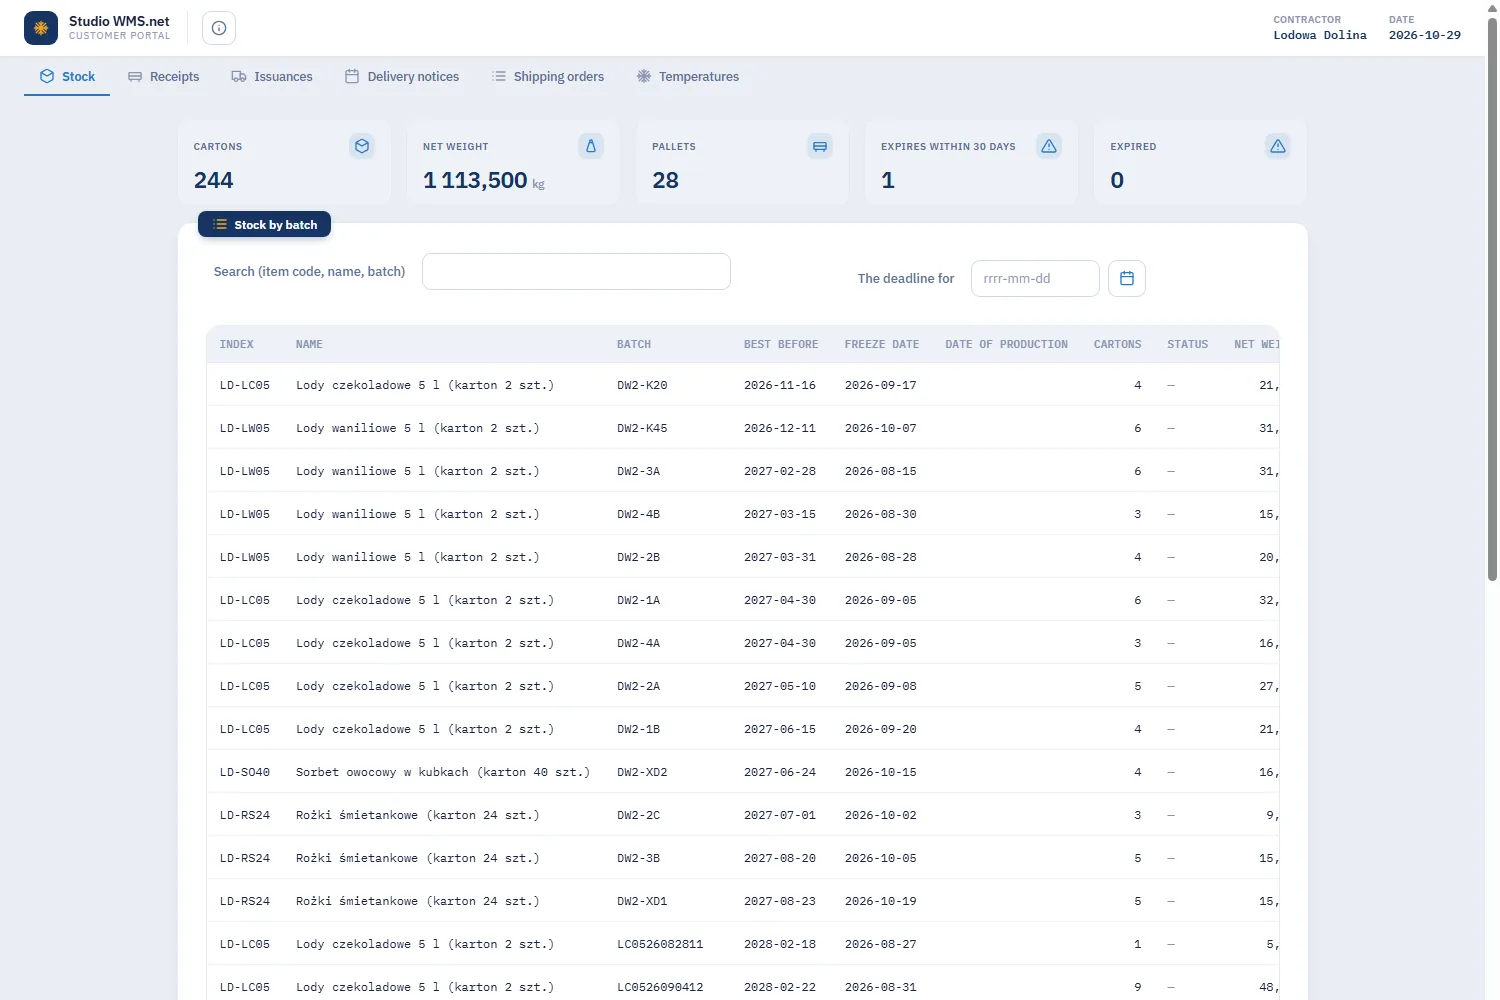This screenshot has width=1500, height=1000.
Task: View the Temperatures tab
Action: pyautogui.click(x=688, y=76)
